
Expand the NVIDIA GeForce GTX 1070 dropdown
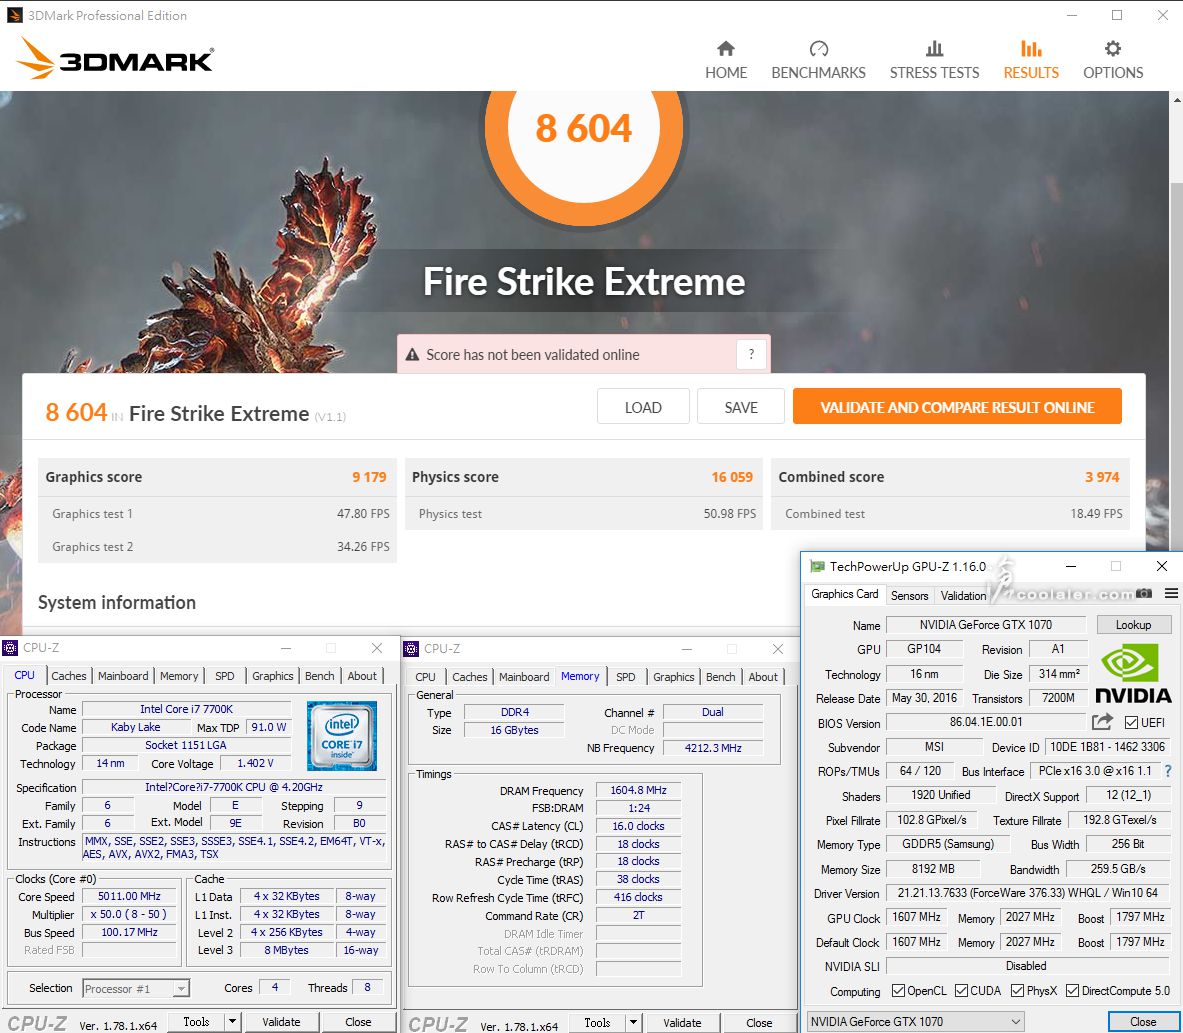click(1016, 1021)
